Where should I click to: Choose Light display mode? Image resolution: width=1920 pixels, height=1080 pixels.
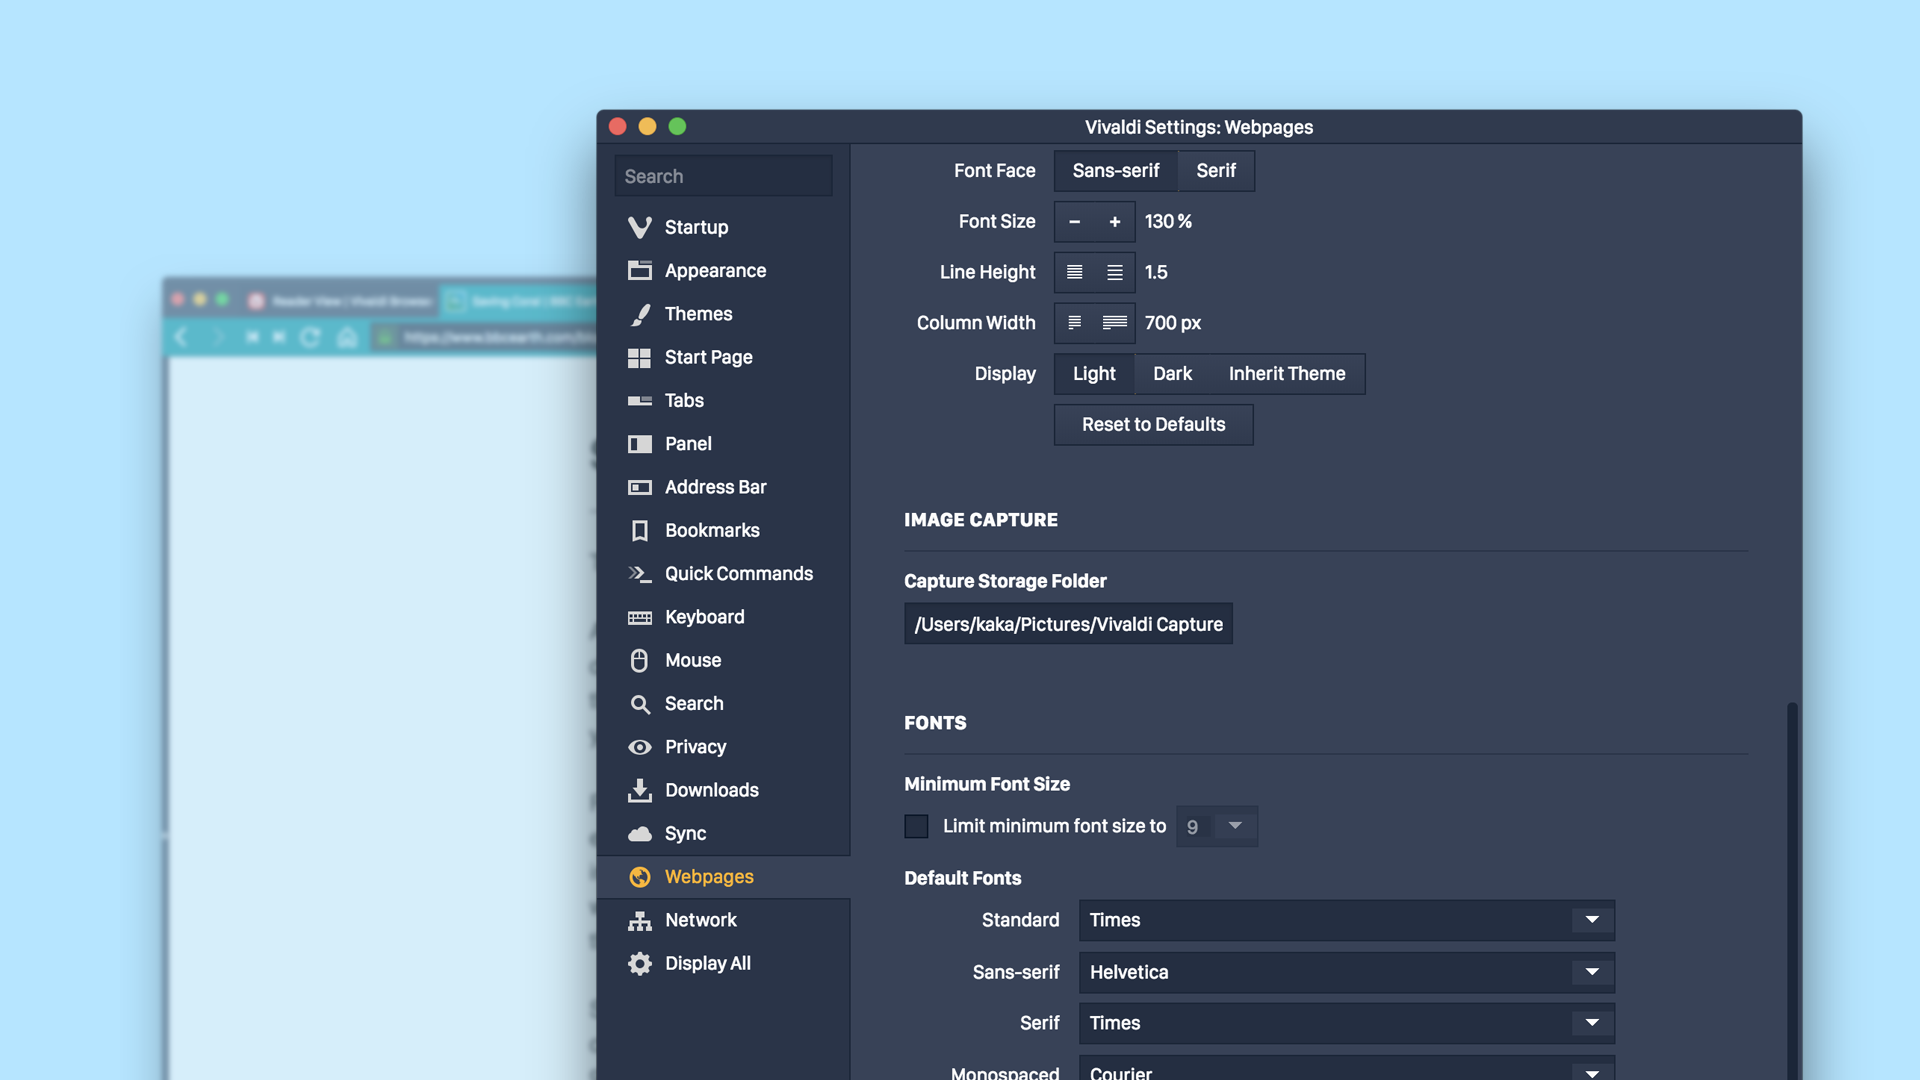click(1094, 374)
